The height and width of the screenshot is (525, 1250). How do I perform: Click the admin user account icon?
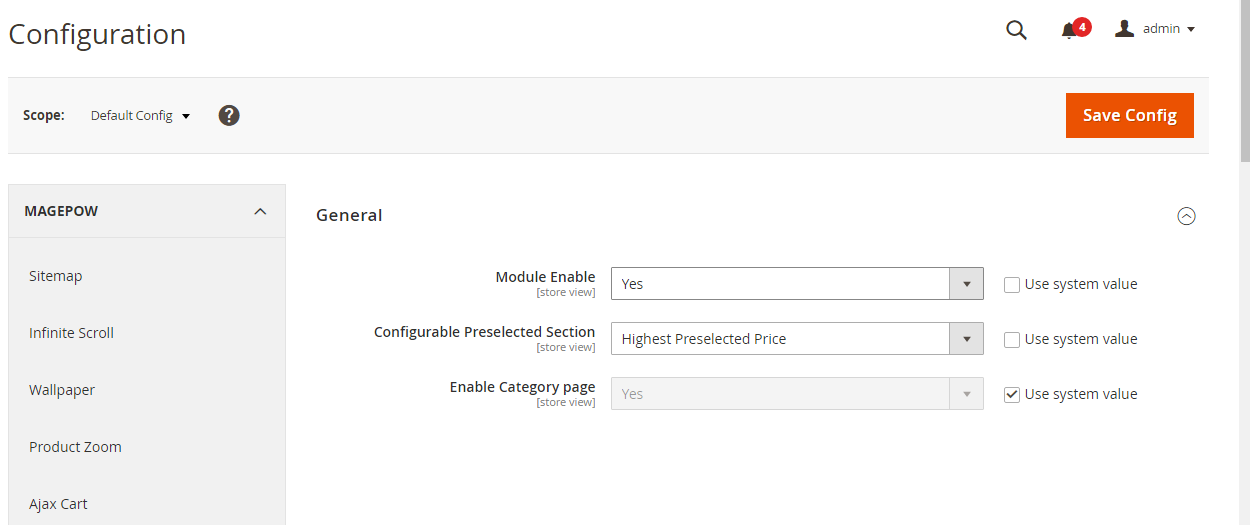tap(1125, 29)
